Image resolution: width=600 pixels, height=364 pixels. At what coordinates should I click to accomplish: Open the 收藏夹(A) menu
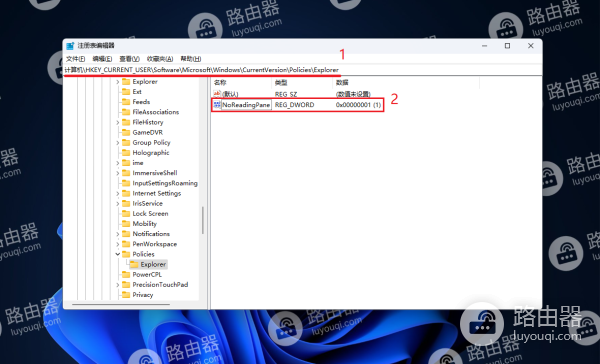click(160, 59)
